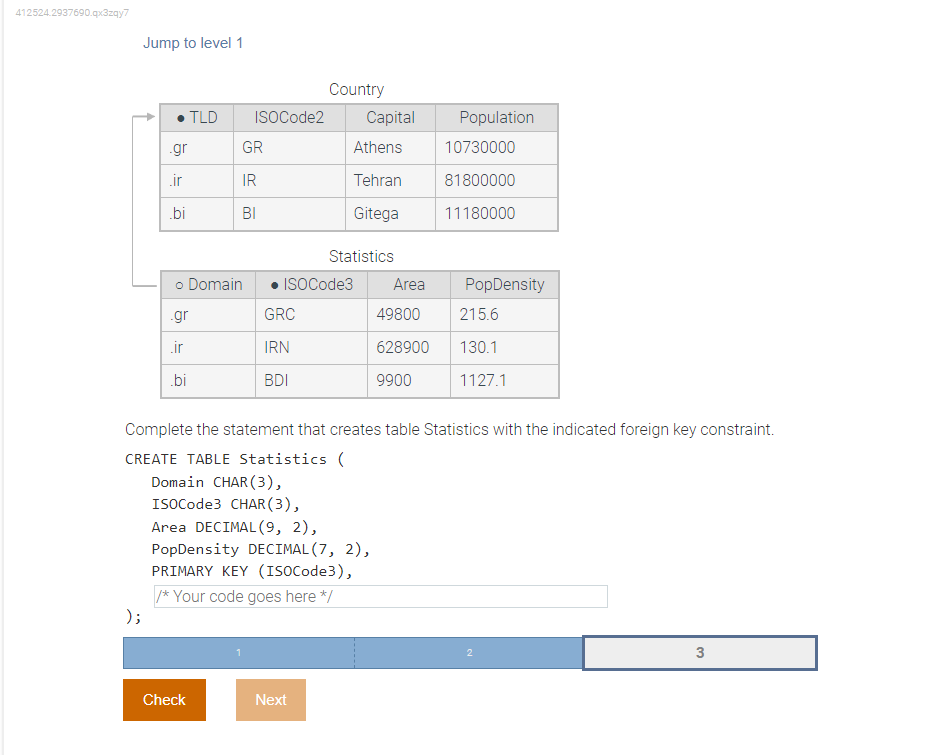Viewport: 925px width, 755px height.
Task: Click the ISOCode2 column header
Action: (289, 117)
